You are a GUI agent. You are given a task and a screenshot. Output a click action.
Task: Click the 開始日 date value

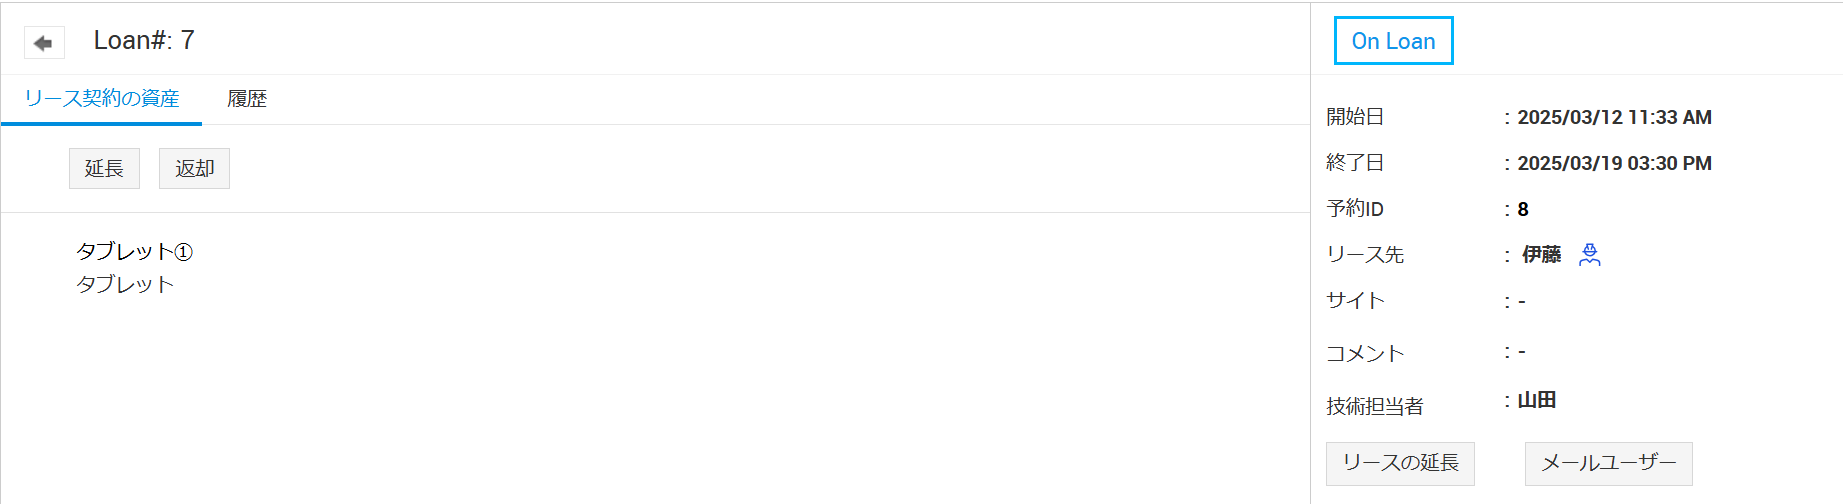point(1614,117)
